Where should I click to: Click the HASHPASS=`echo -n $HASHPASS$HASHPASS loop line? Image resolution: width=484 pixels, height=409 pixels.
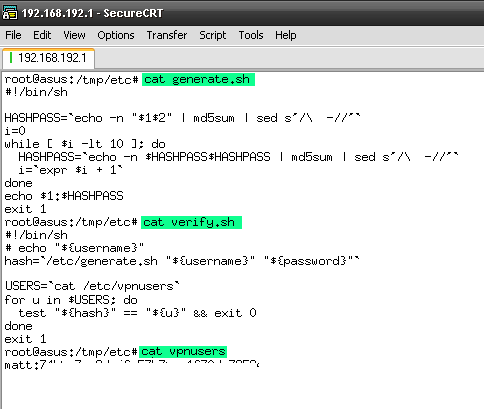coord(238,157)
